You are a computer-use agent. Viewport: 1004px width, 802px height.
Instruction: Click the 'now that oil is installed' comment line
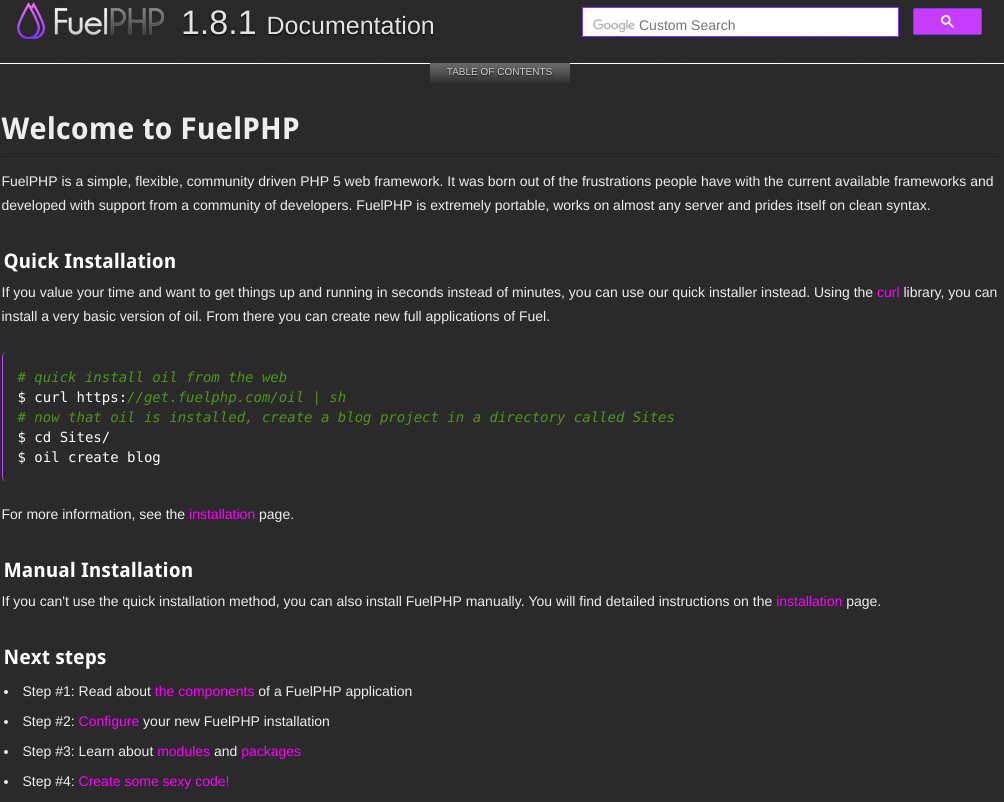(x=346, y=417)
